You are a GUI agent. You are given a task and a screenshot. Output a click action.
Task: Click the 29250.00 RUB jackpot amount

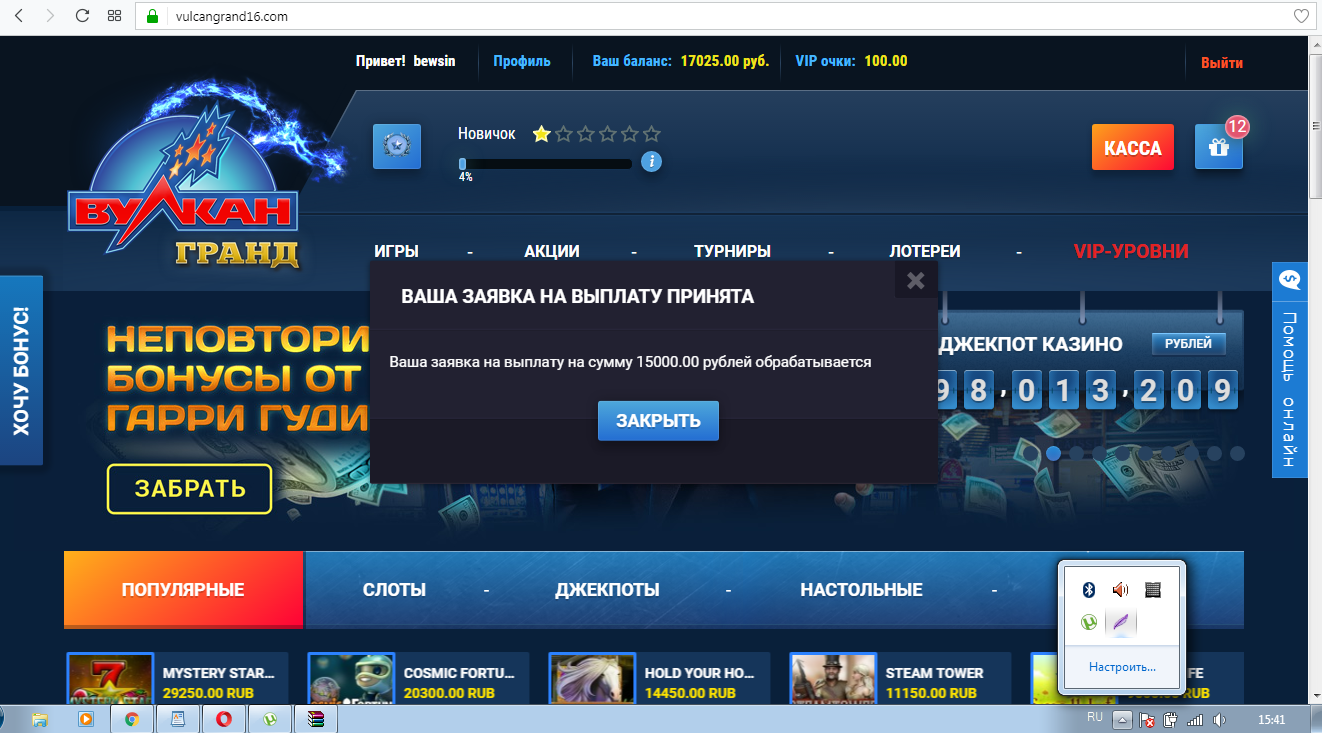208,693
